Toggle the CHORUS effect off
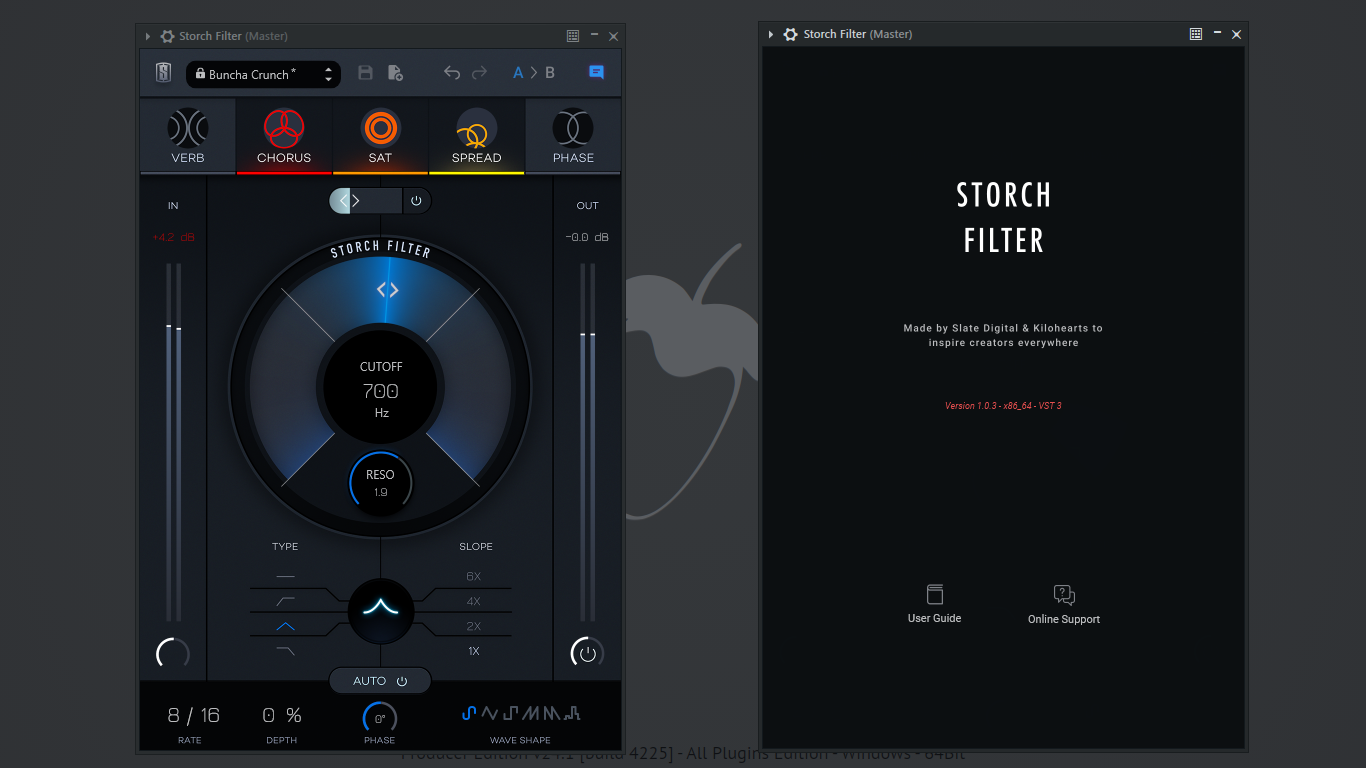 click(284, 136)
